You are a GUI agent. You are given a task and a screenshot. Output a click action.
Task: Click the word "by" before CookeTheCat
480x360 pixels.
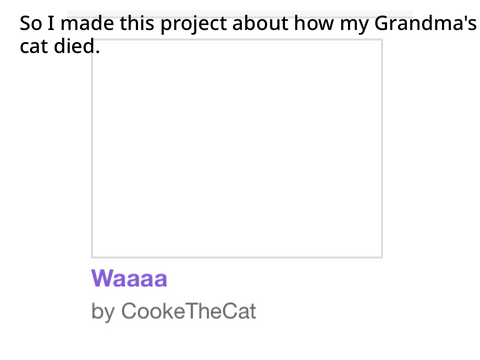click(x=103, y=312)
